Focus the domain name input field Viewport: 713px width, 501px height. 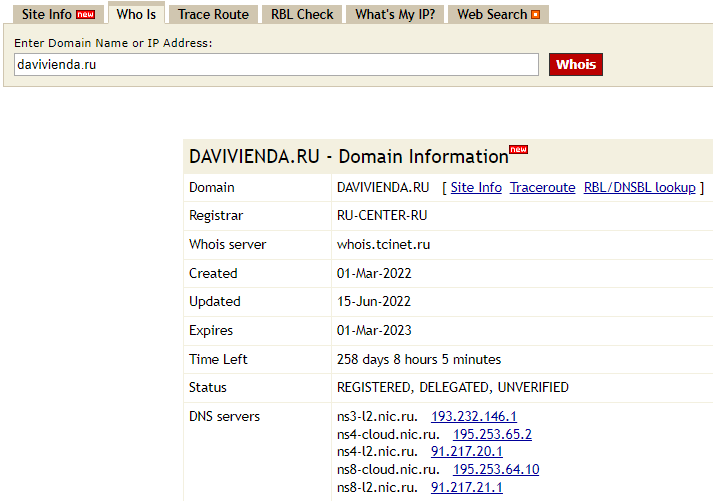(x=276, y=65)
